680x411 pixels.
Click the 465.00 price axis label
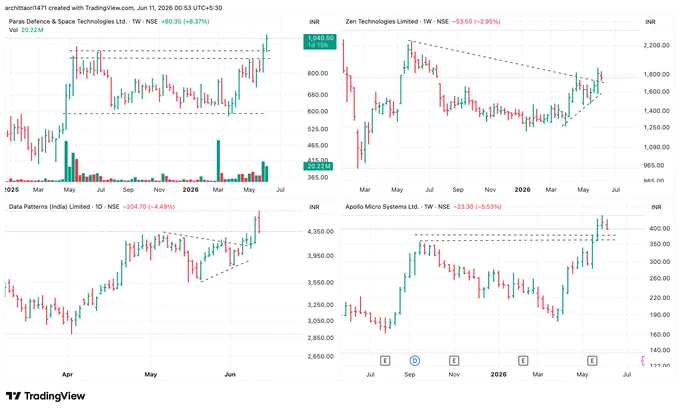[318, 146]
